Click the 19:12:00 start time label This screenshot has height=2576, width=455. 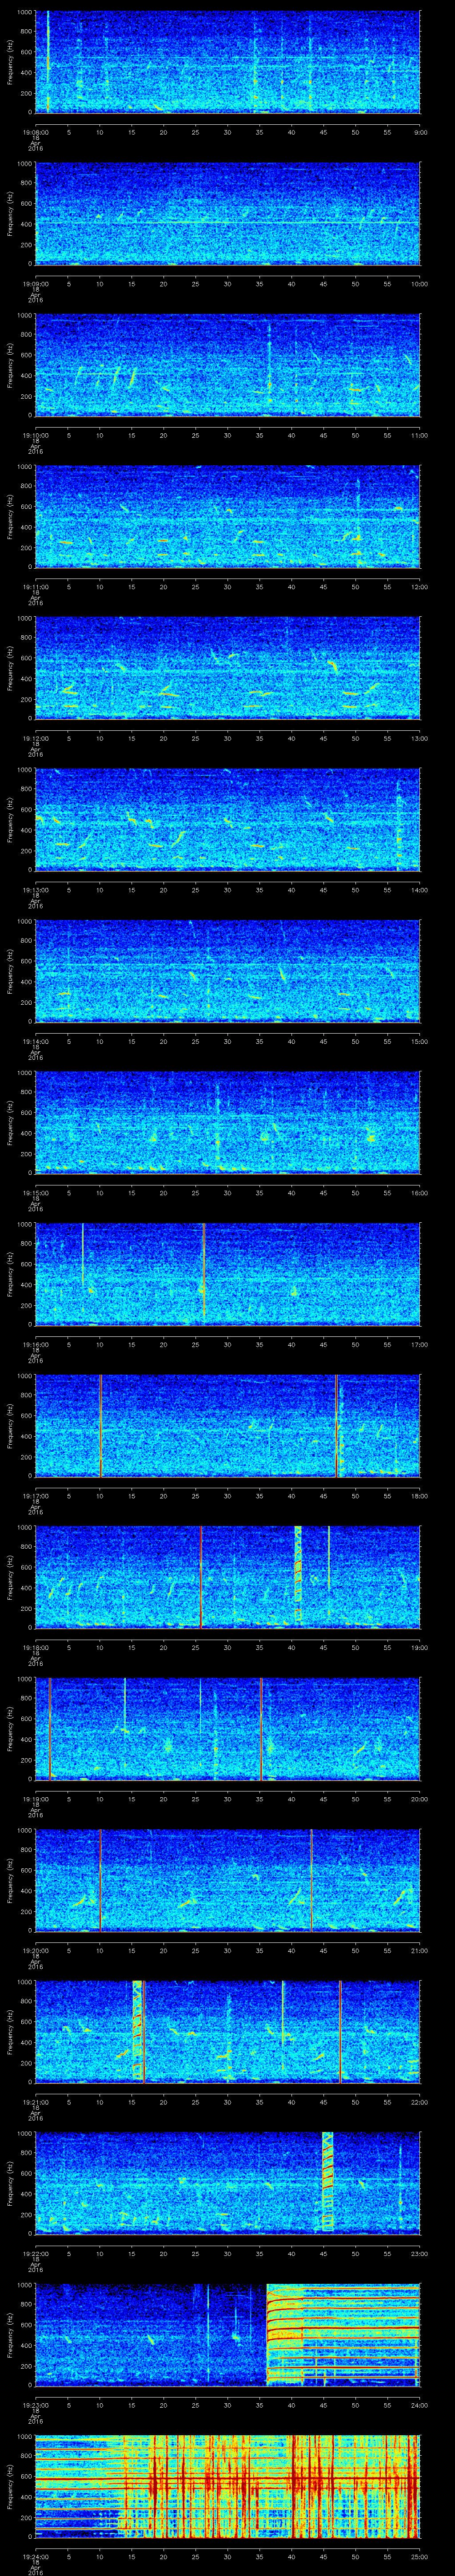(35, 737)
